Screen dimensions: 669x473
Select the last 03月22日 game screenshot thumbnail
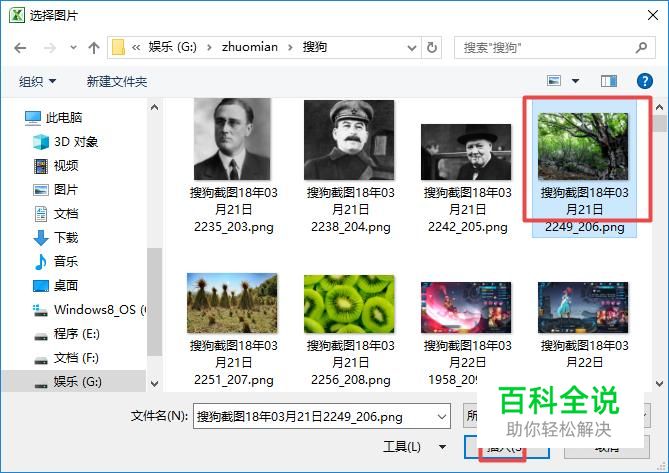[583, 308]
